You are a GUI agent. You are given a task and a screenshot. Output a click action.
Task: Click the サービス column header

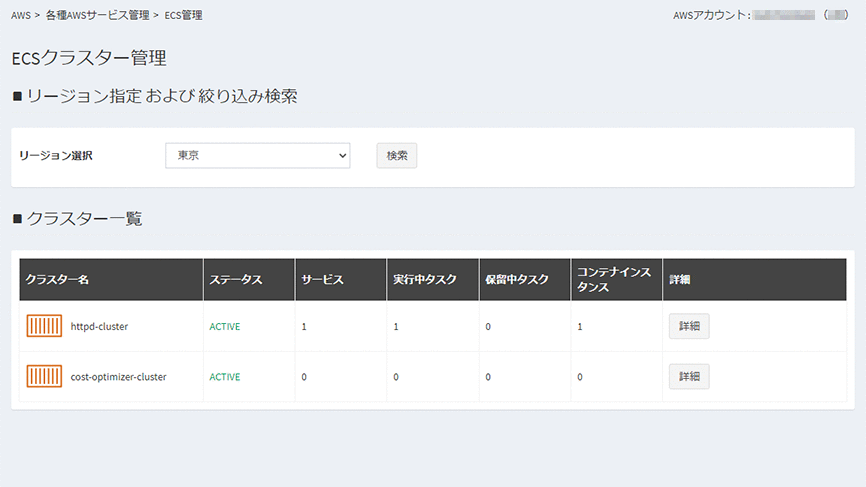point(341,279)
